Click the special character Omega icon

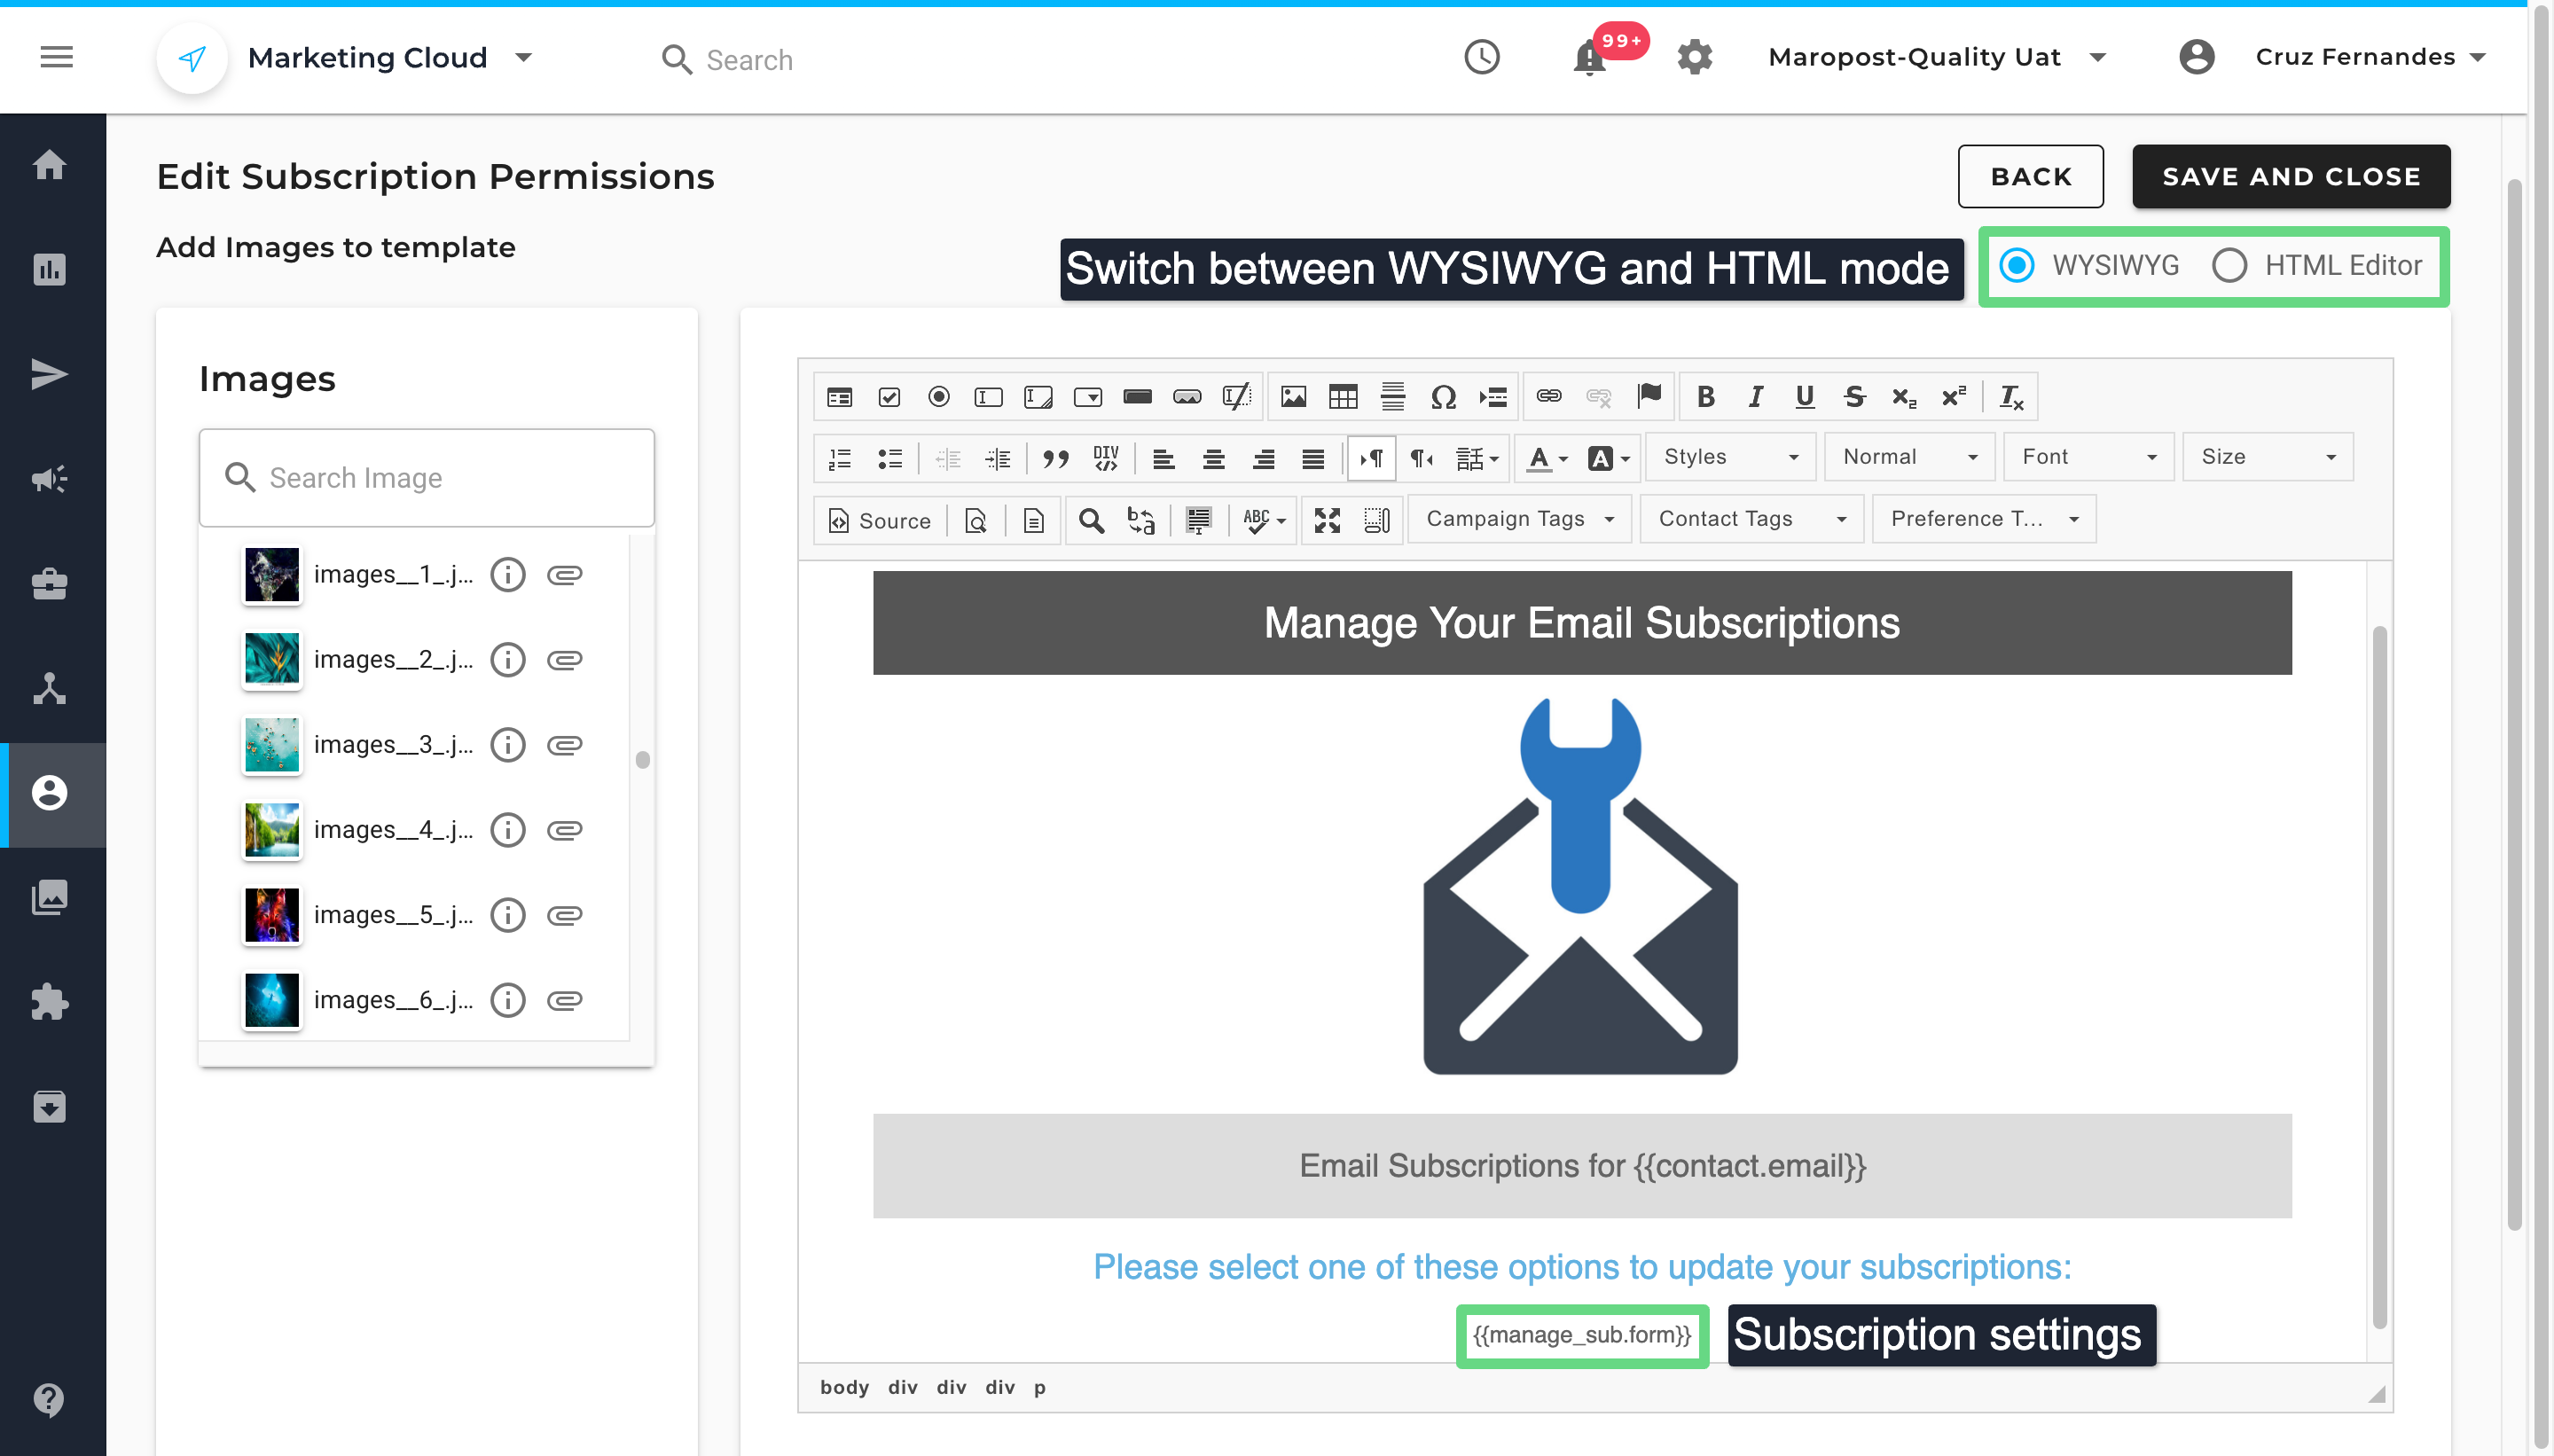point(1442,397)
